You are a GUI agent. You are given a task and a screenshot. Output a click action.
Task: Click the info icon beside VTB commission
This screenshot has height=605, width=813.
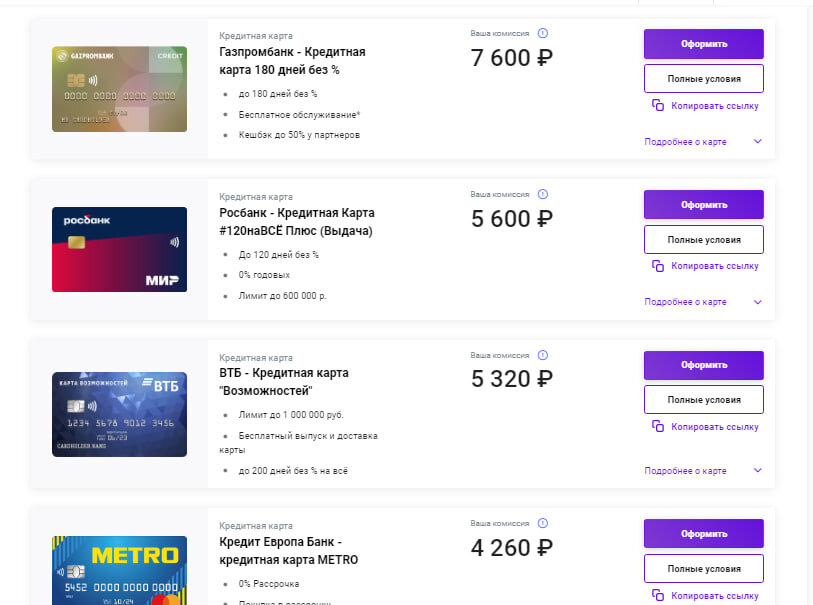(x=543, y=355)
